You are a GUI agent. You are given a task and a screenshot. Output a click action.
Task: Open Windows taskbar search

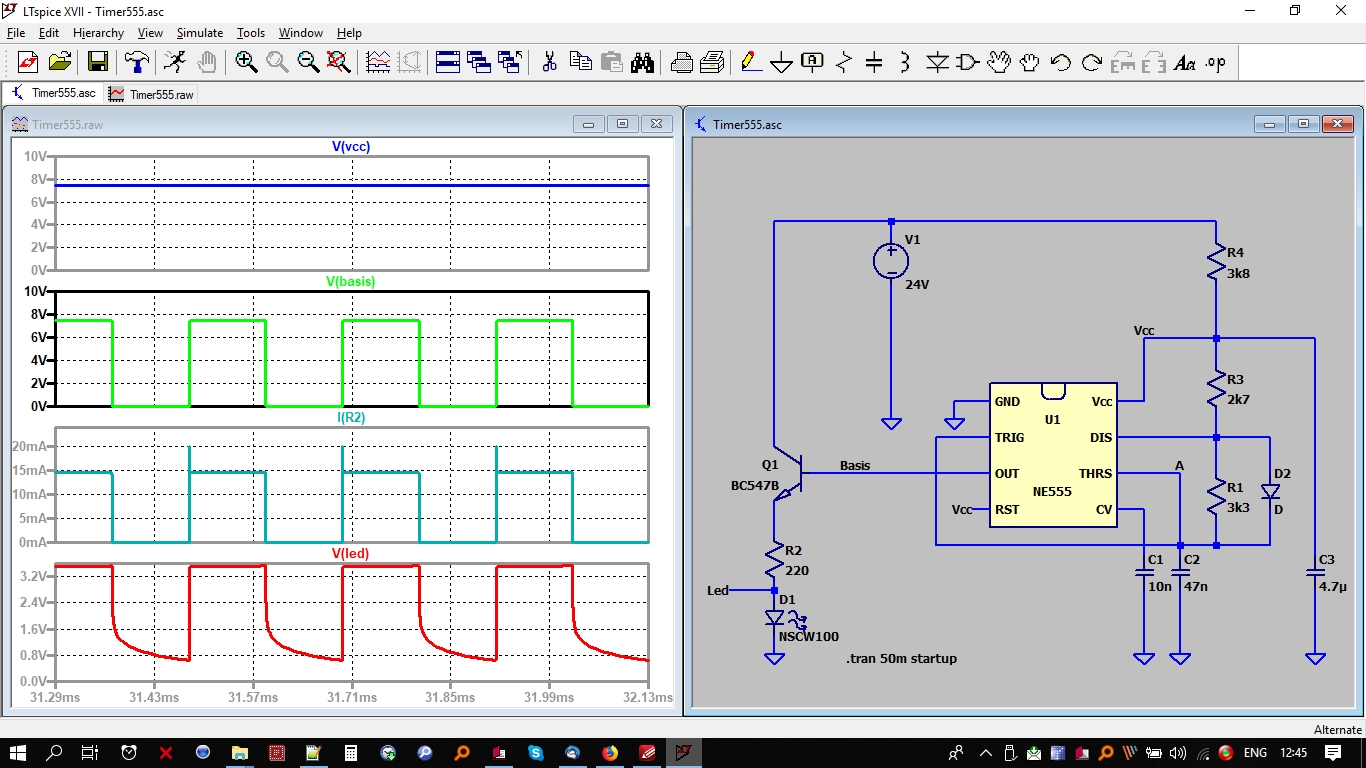pos(55,752)
